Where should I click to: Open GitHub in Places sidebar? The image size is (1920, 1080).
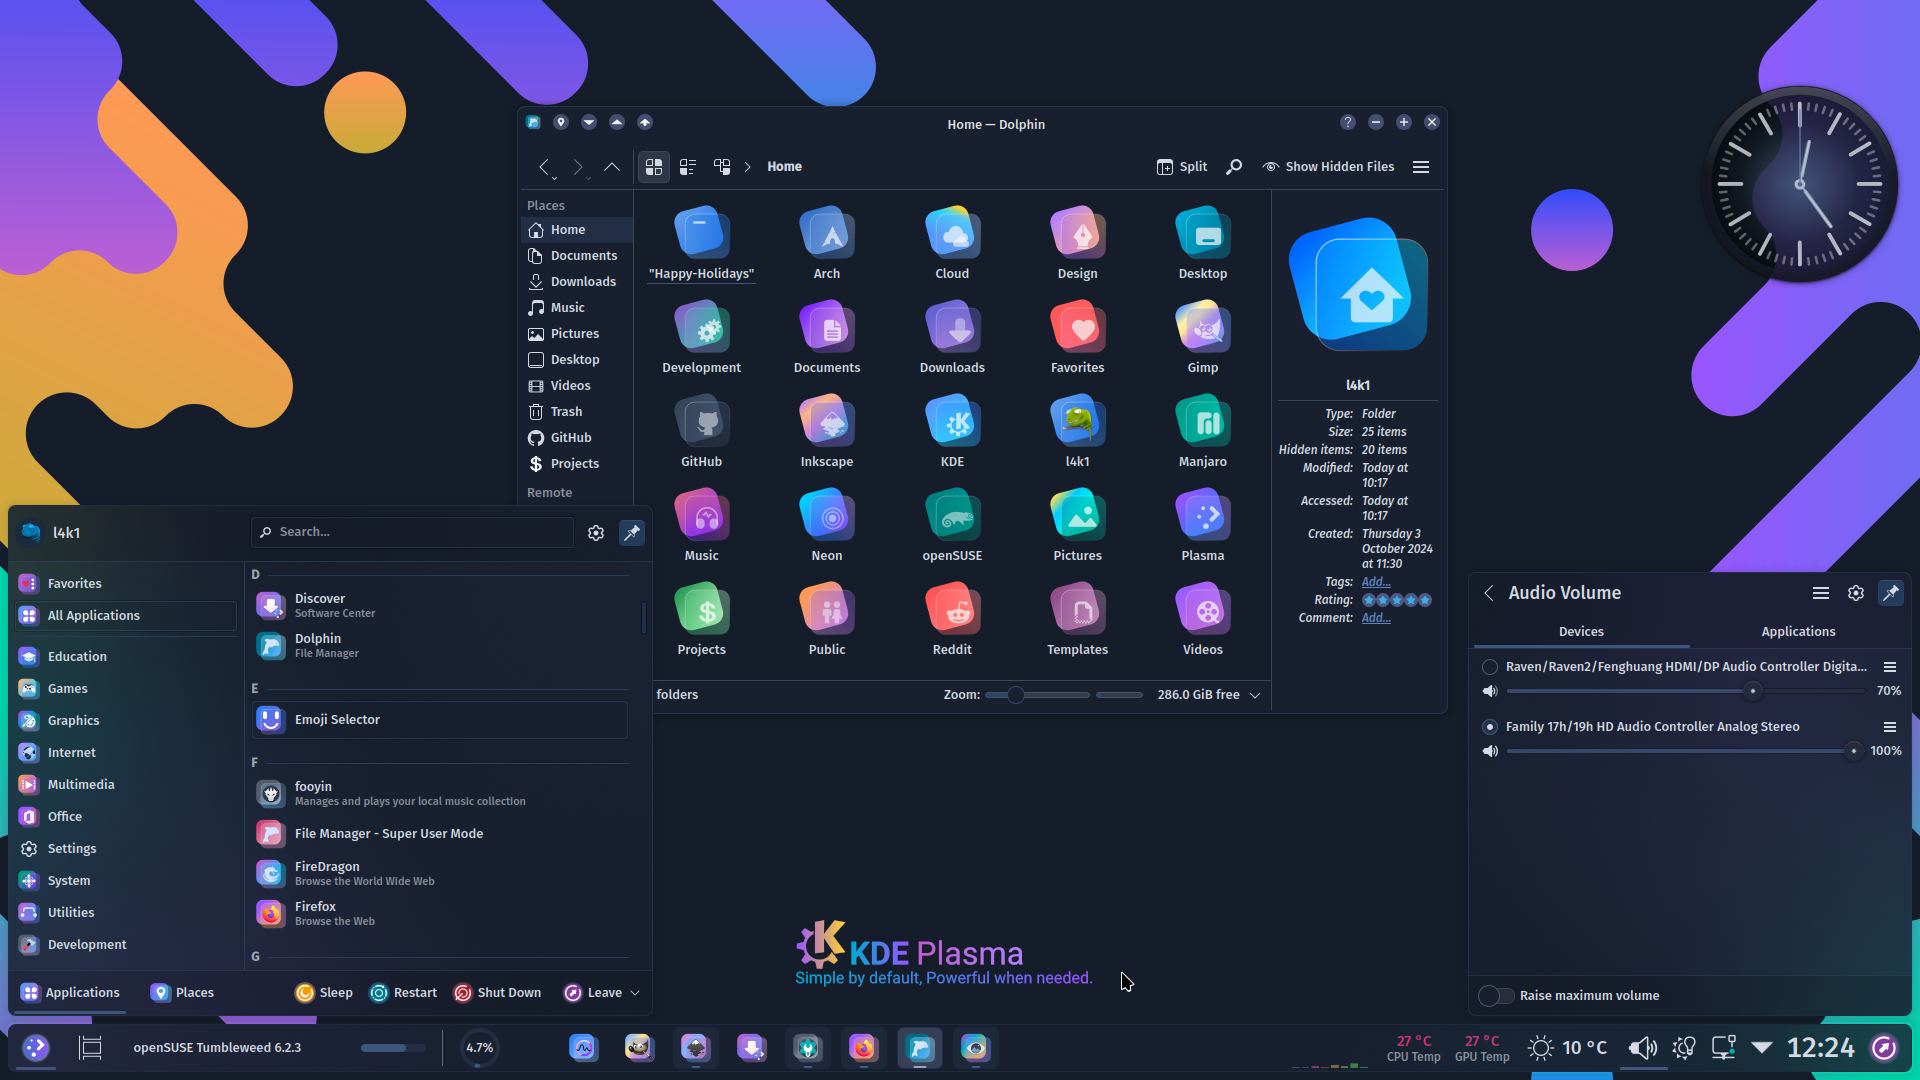578,438
